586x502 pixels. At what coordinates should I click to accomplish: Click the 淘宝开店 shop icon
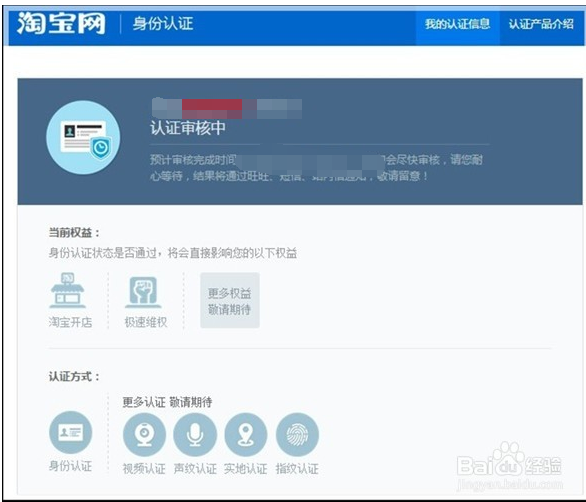pos(67,290)
